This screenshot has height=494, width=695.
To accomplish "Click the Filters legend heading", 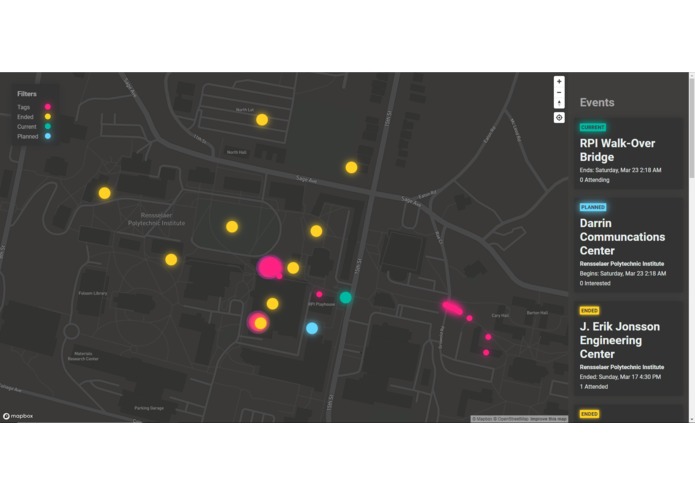I will [x=27, y=94].
